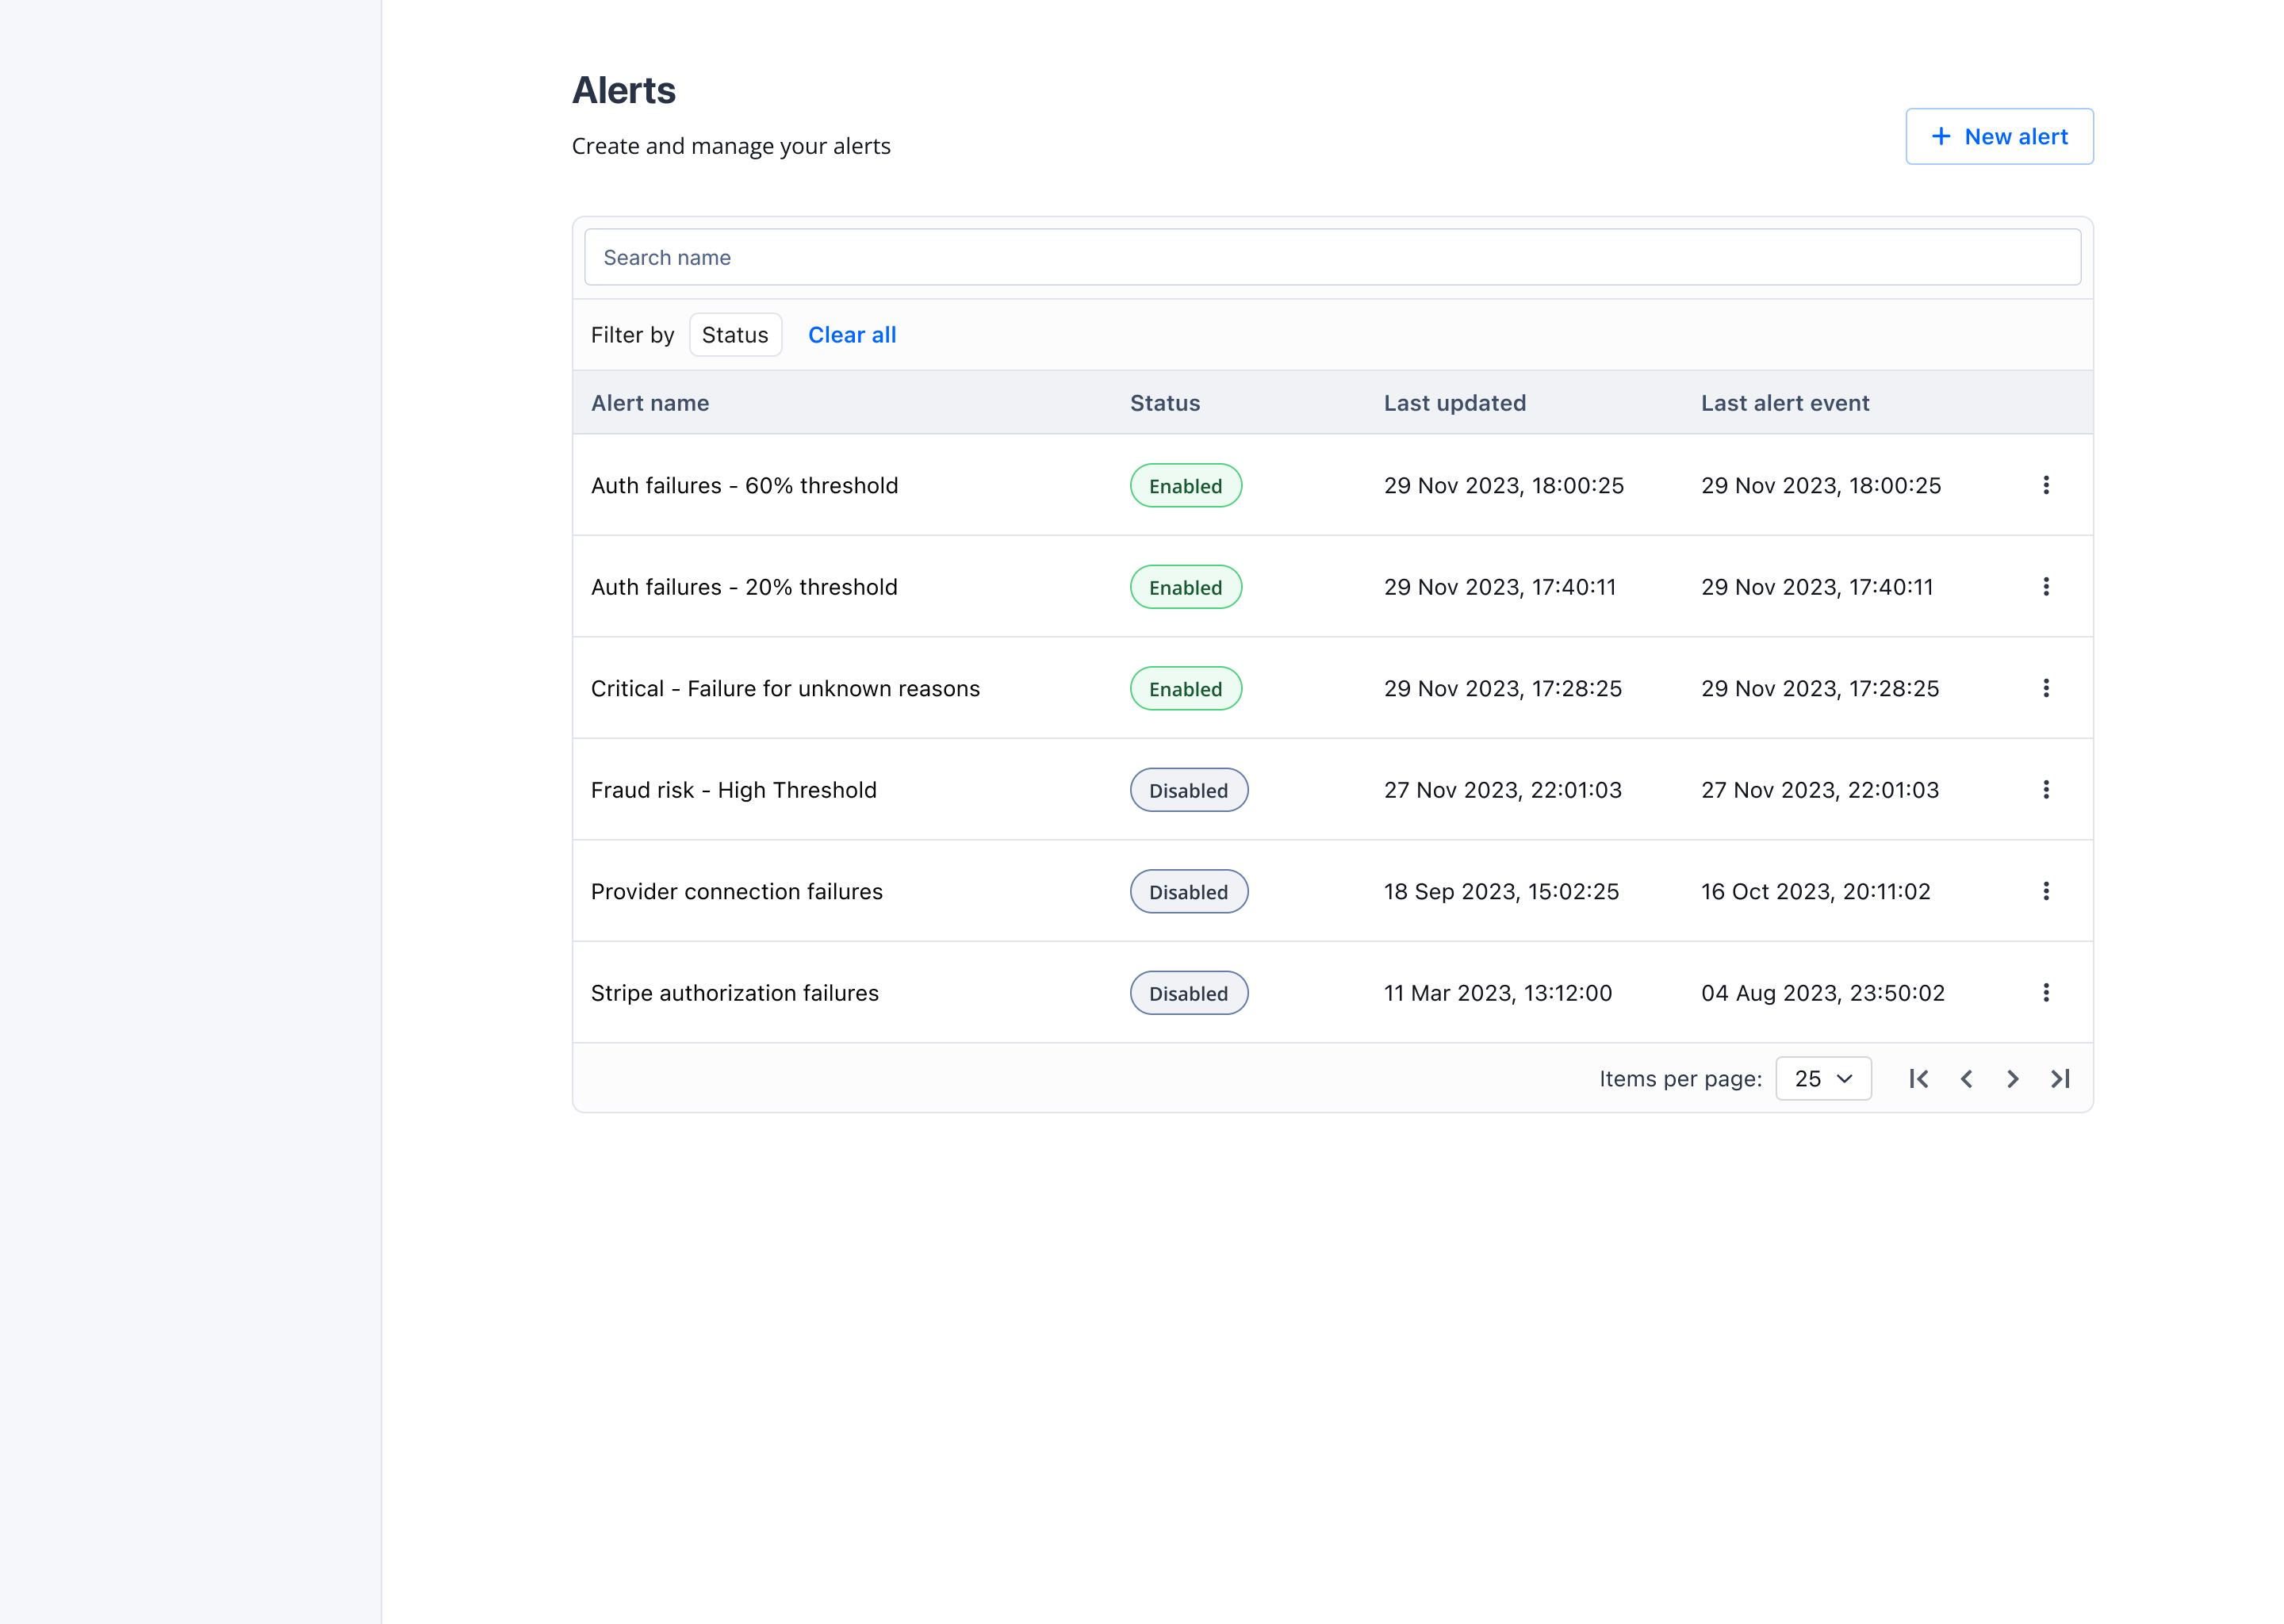Sort by Status column header
The image size is (2284, 1624).
pyautogui.click(x=1165, y=403)
